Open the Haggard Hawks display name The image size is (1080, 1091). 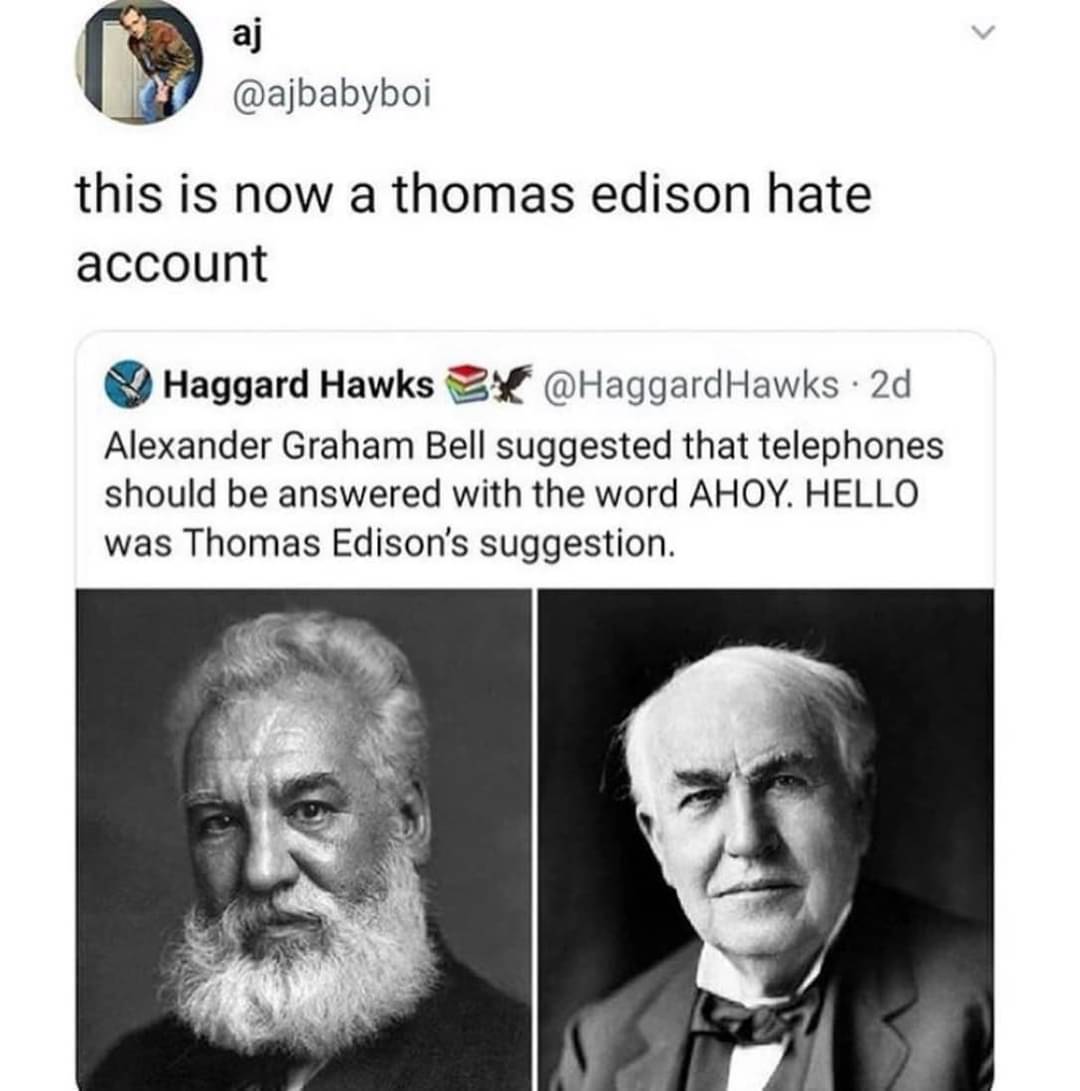[x=299, y=384]
